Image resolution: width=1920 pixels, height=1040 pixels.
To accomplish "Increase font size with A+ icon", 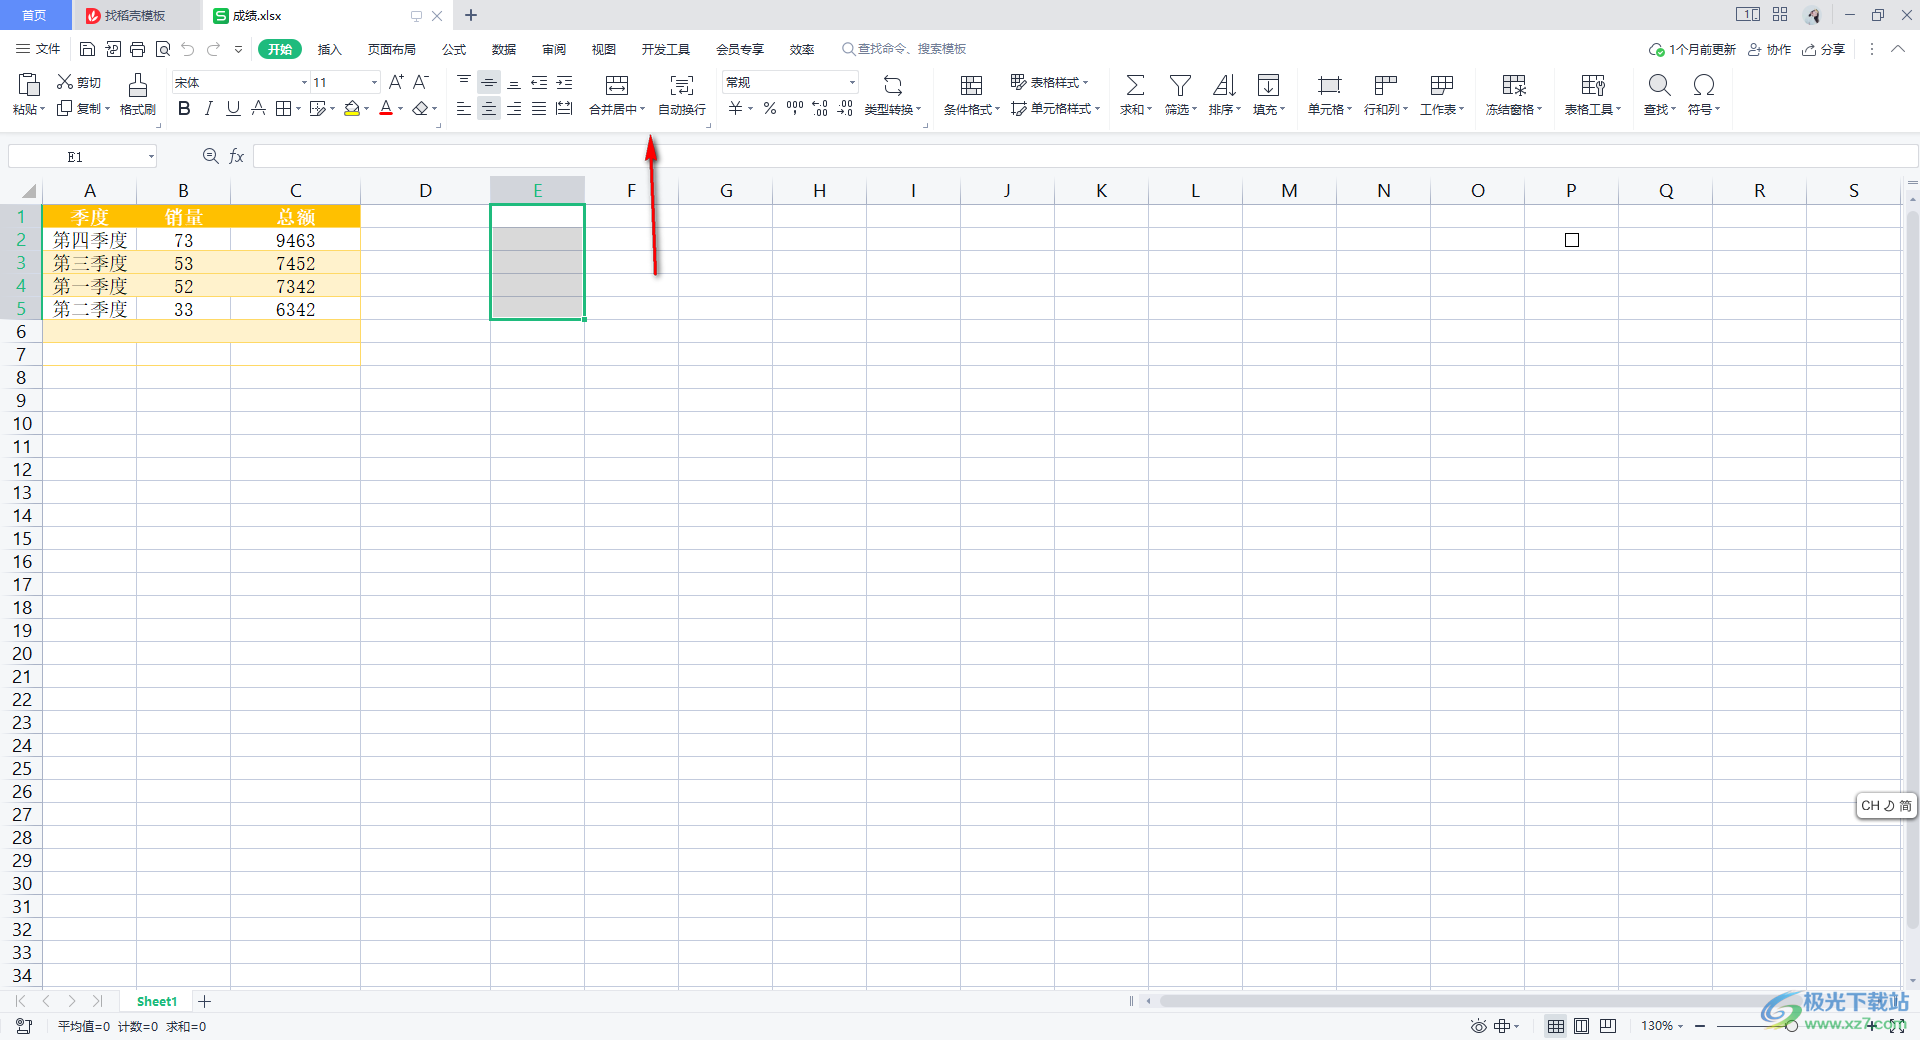I will tap(397, 82).
